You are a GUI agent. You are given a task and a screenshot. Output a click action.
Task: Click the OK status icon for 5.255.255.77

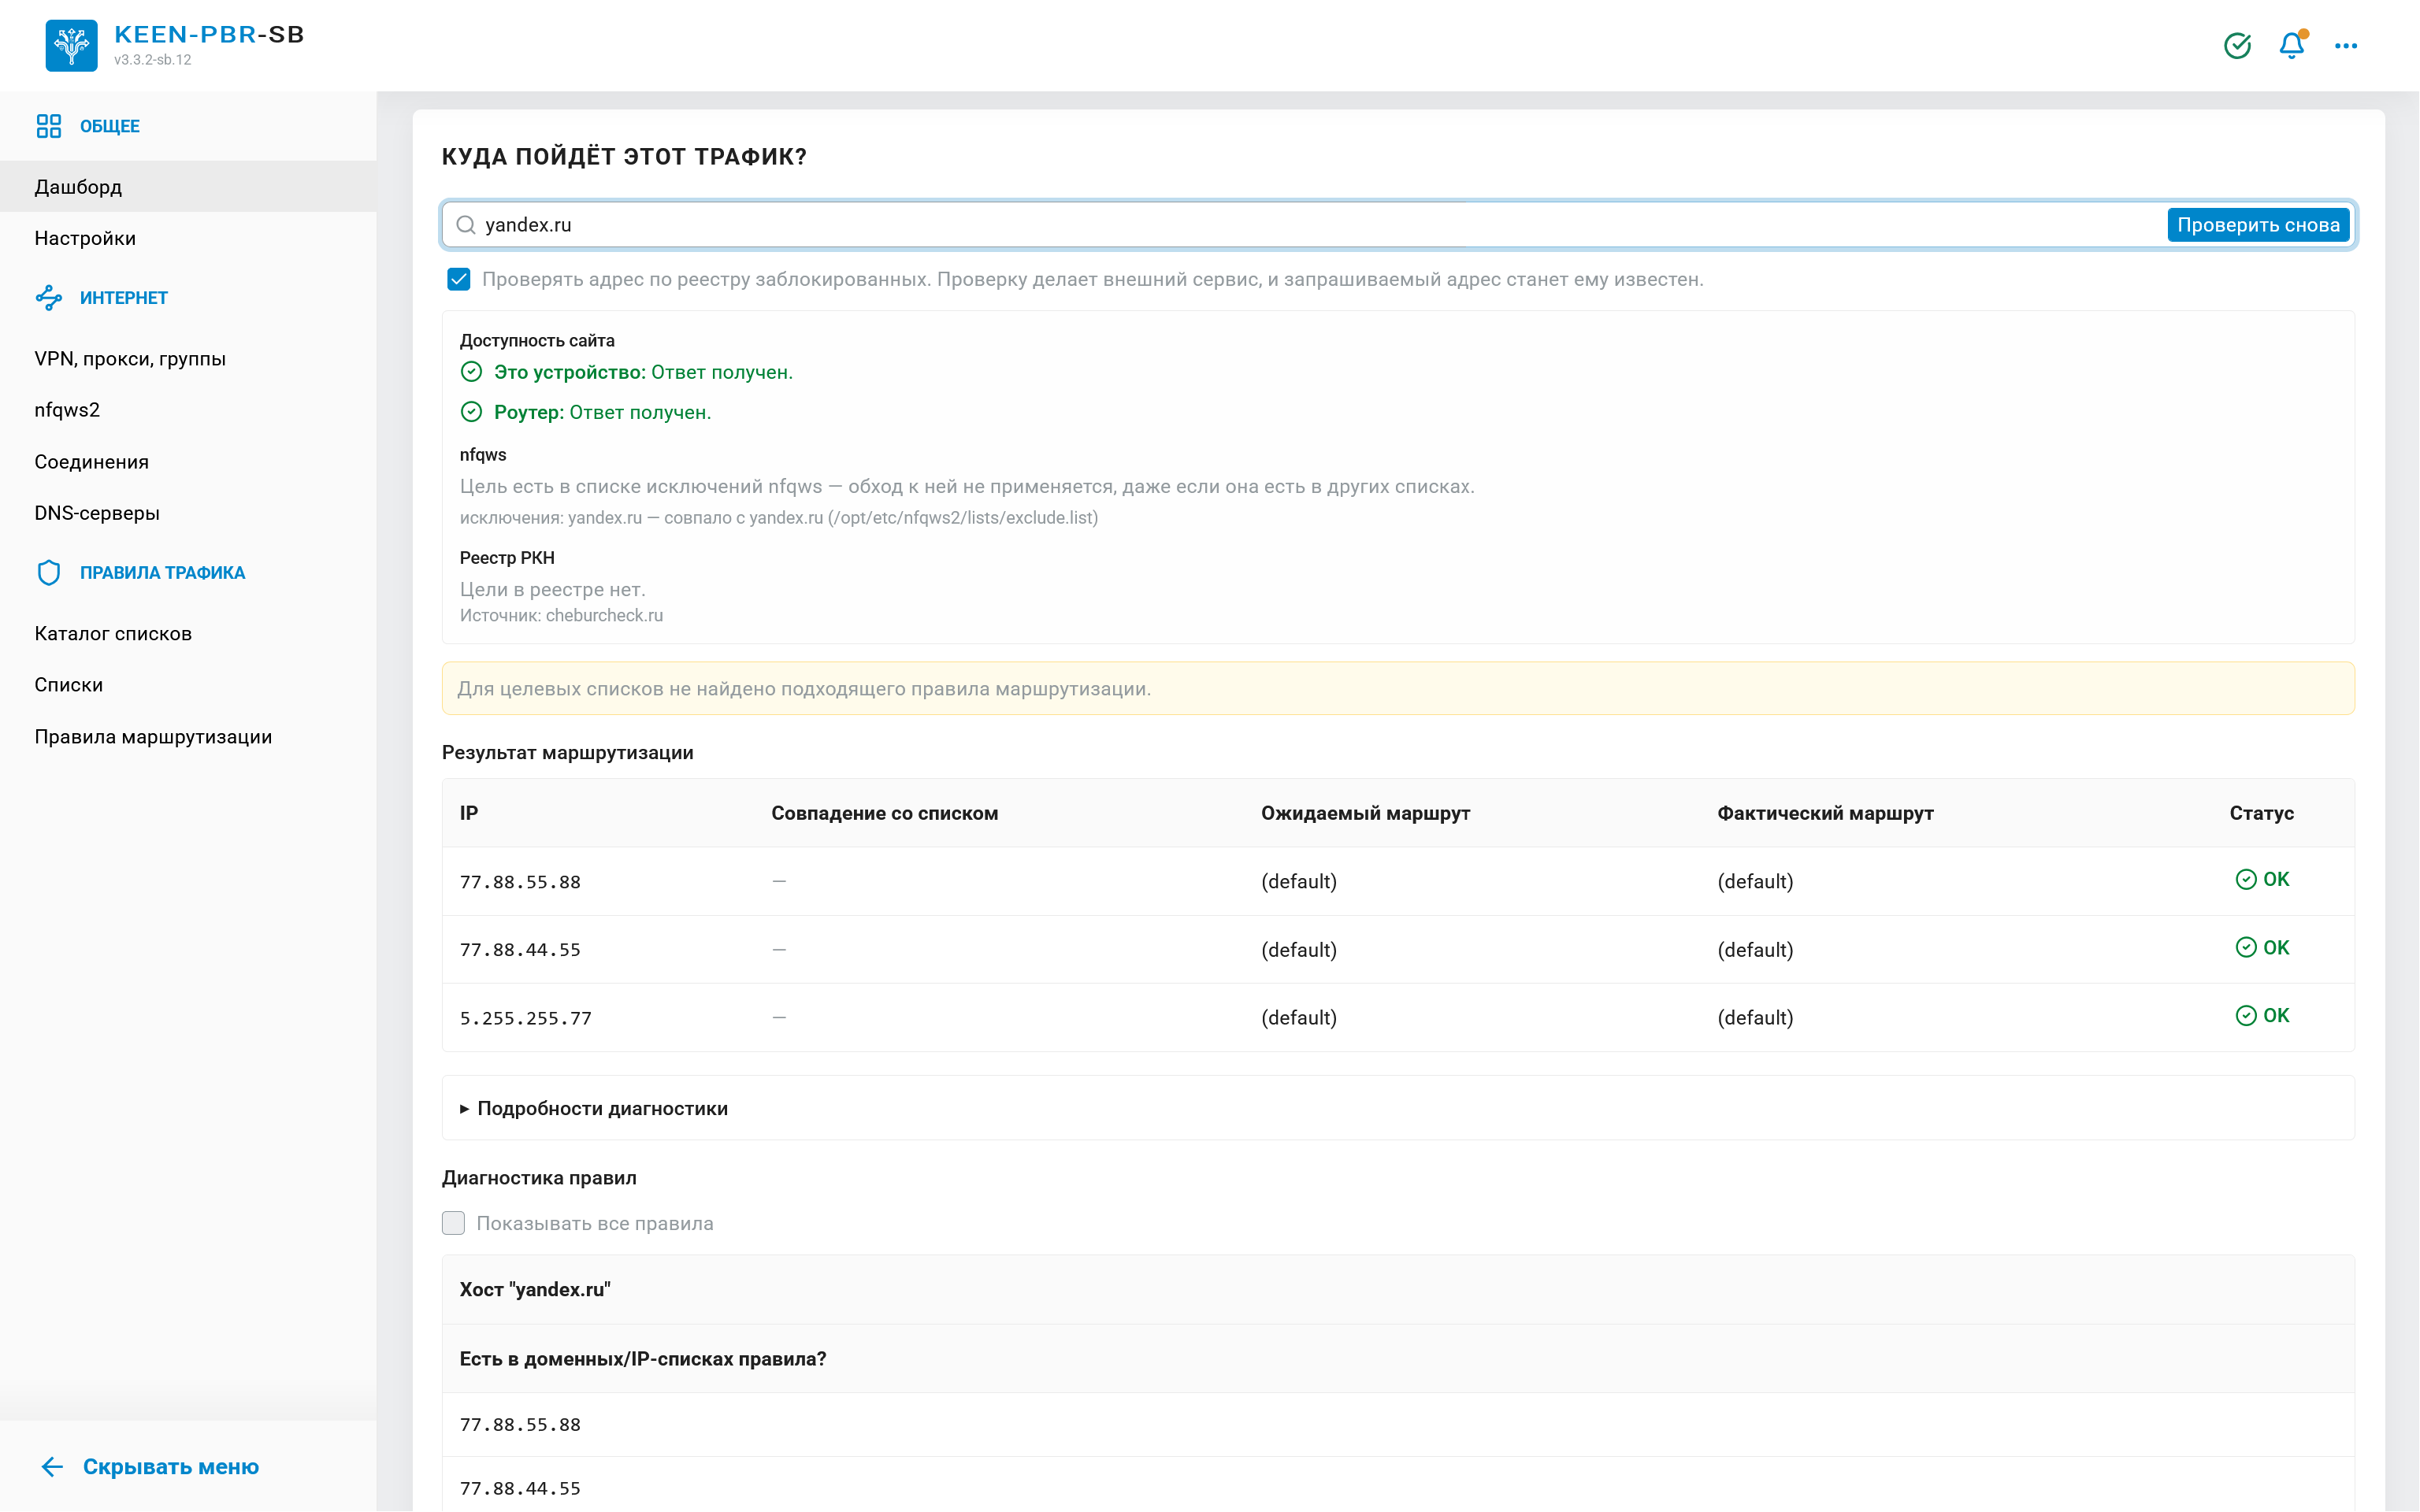(2246, 1015)
